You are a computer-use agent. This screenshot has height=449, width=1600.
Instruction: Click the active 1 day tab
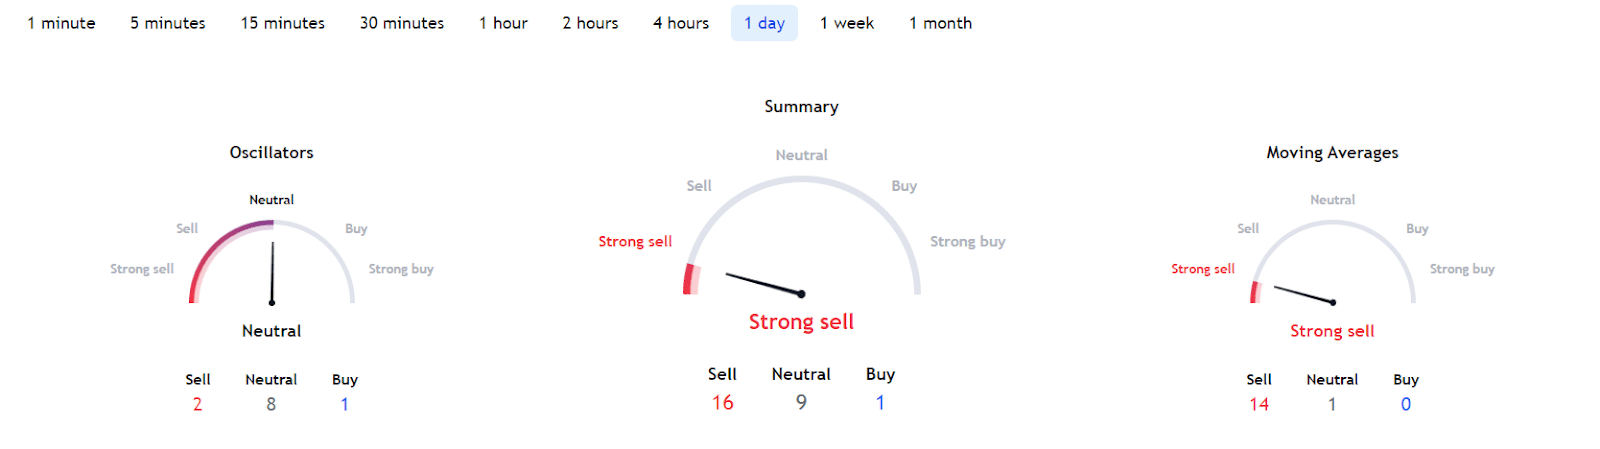(764, 23)
